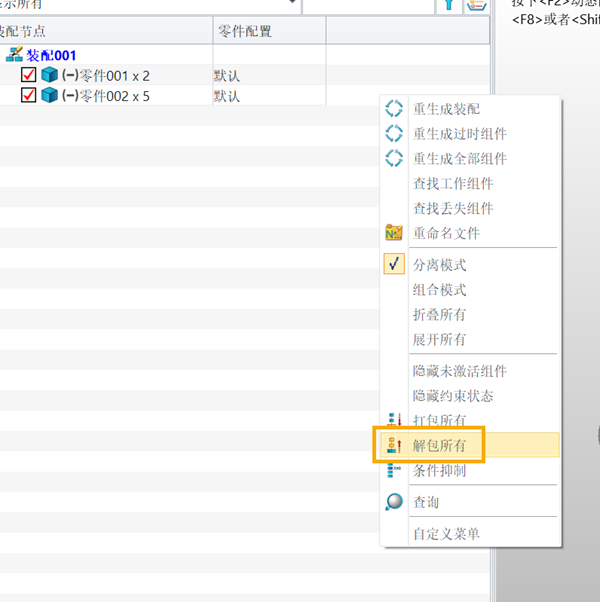The width and height of the screenshot is (600, 602).
Task: Choose 重生成装配 from the context menu
Action: [446, 109]
